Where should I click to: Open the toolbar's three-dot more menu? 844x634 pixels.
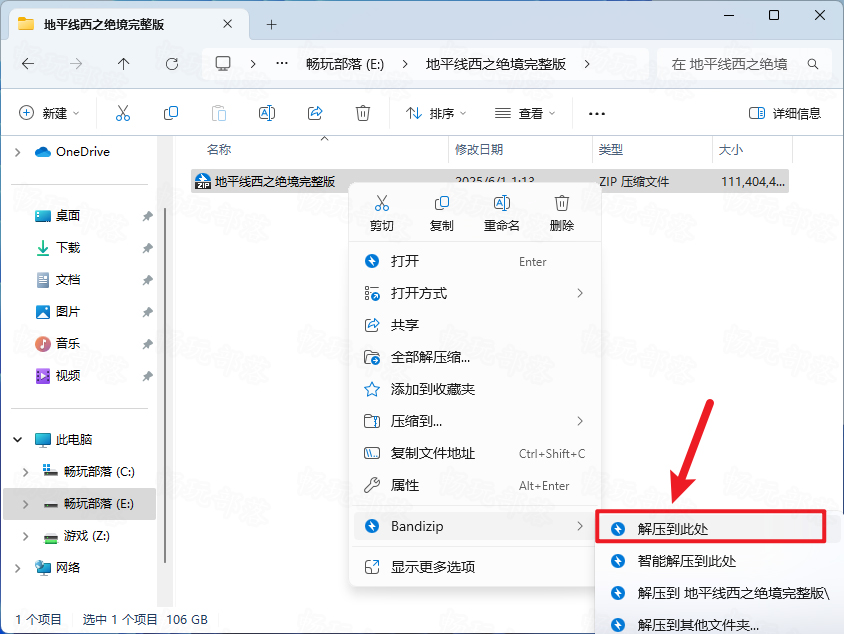click(596, 114)
